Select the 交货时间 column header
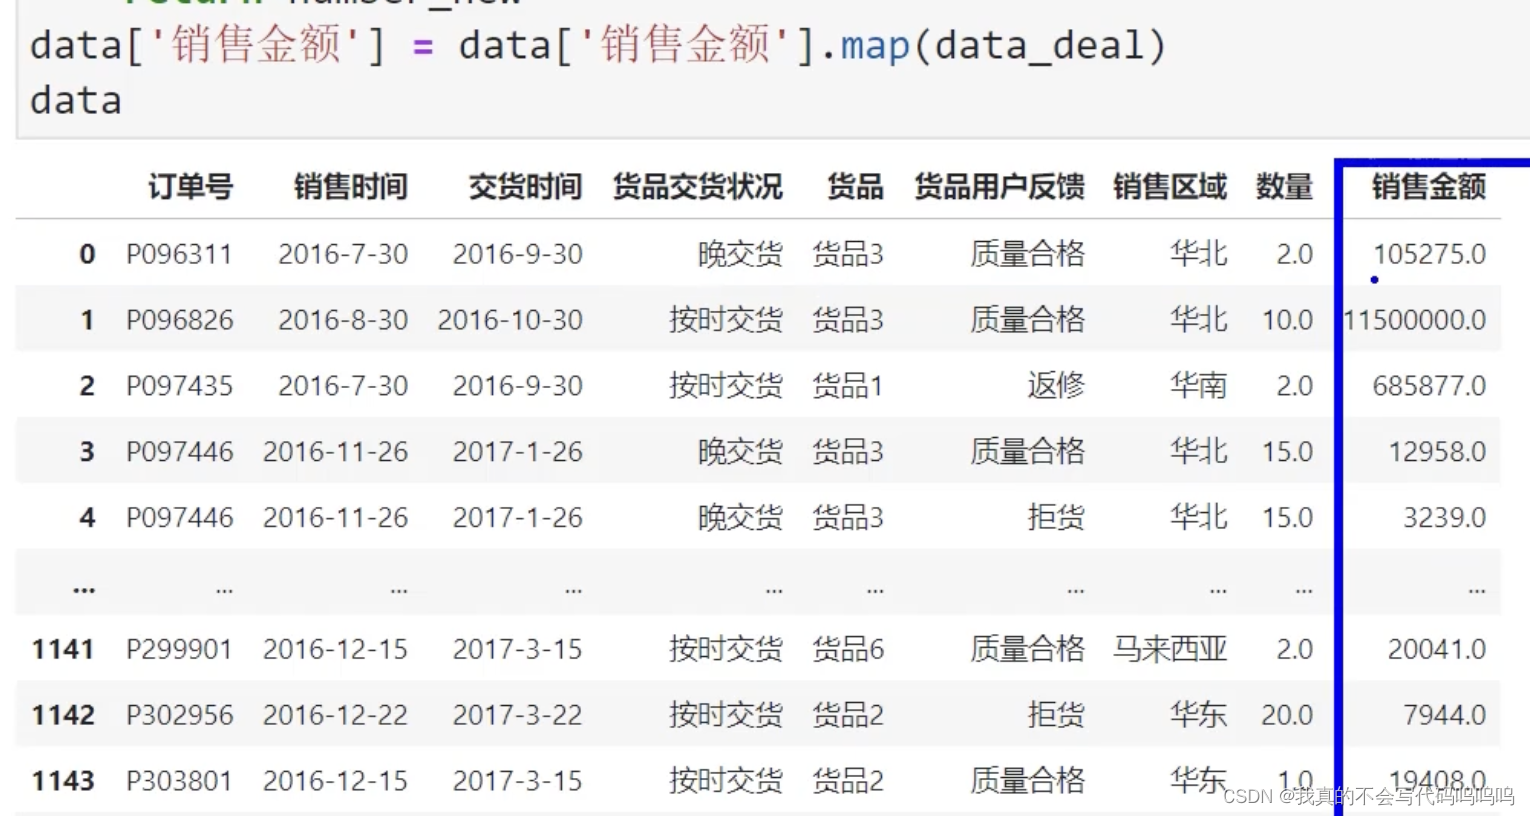The height and width of the screenshot is (816, 1530). [x=524, y=187]
